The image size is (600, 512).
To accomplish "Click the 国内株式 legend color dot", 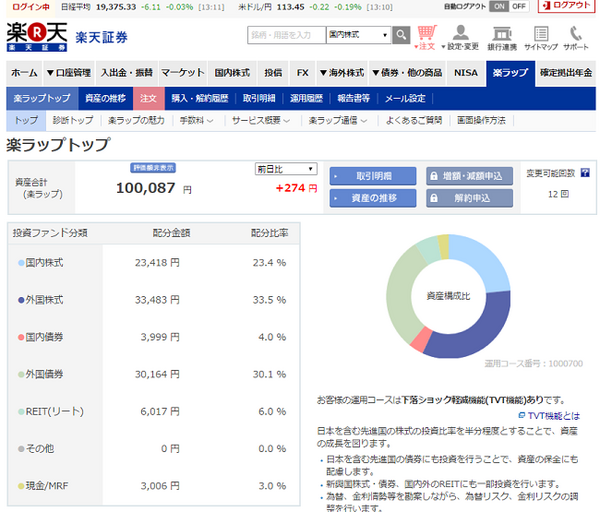I will click(x=21, y=263).
